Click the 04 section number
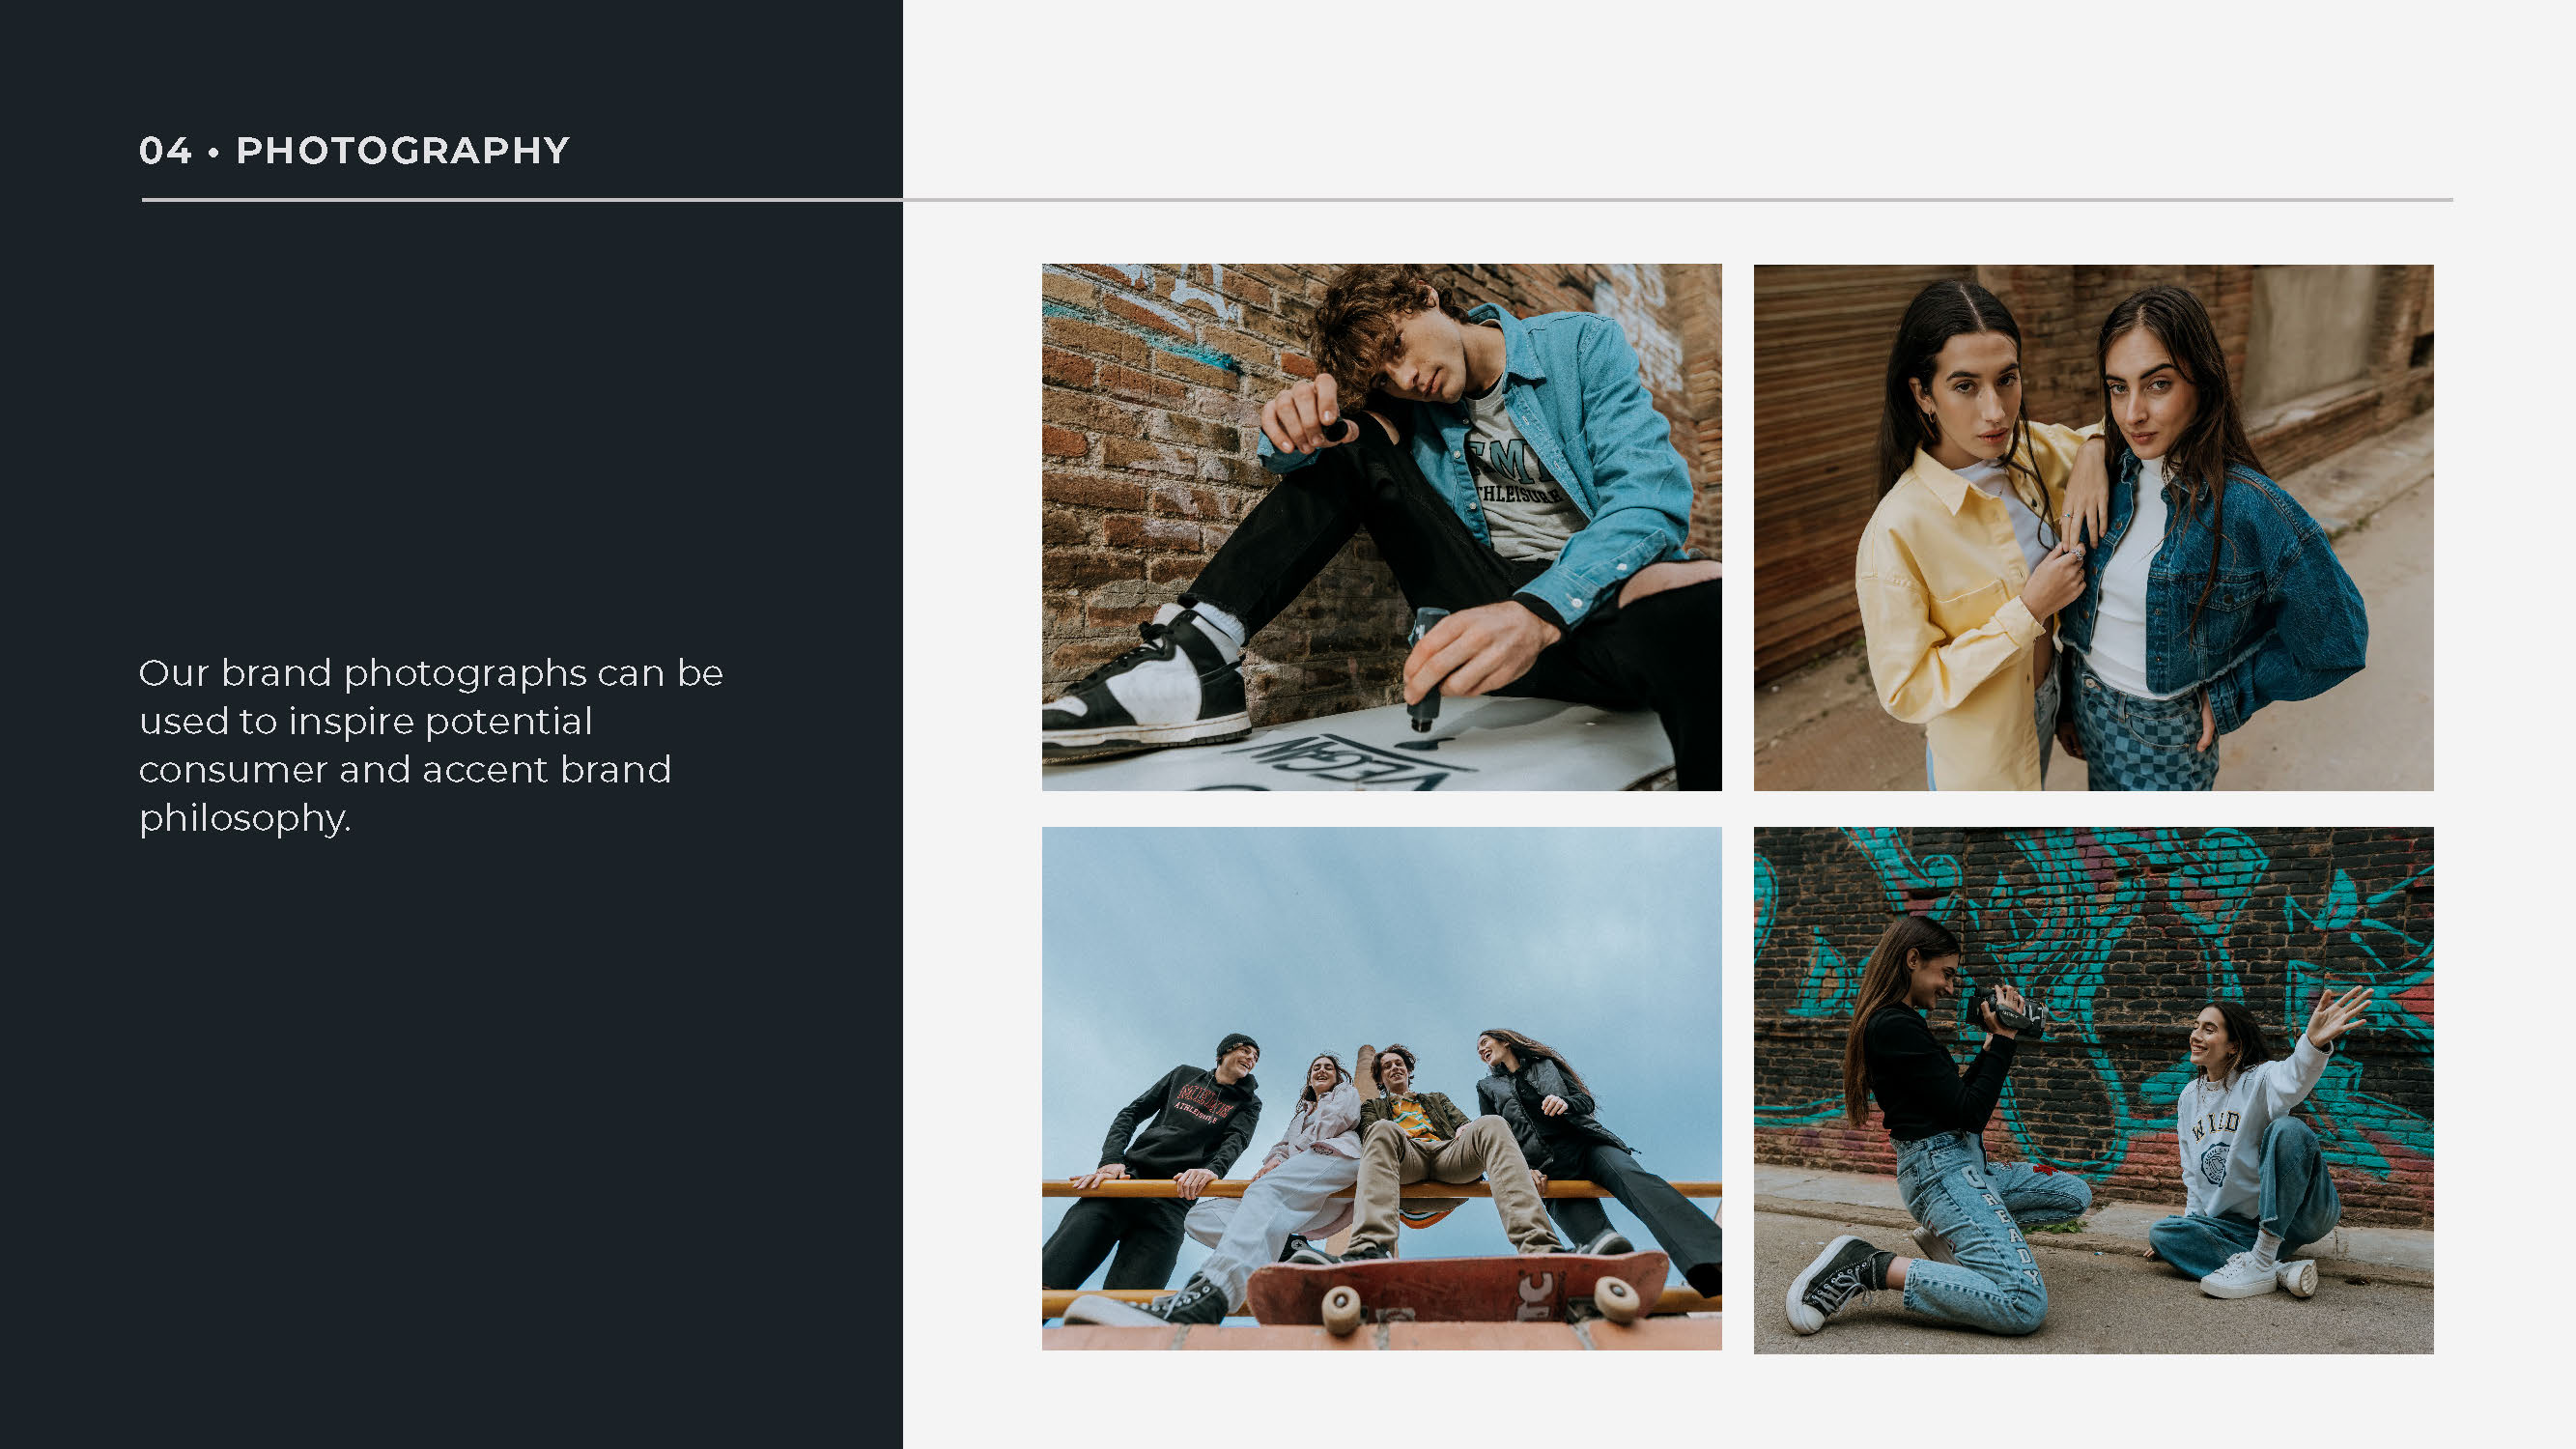This screenshot has height=1449, width=2576. (x=165, y=151)
